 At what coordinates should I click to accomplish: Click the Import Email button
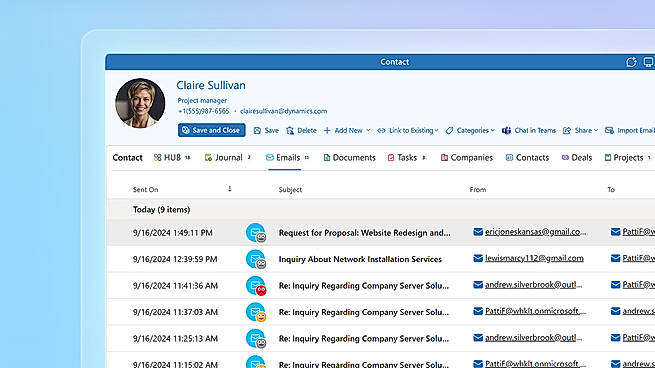(630, 130)
